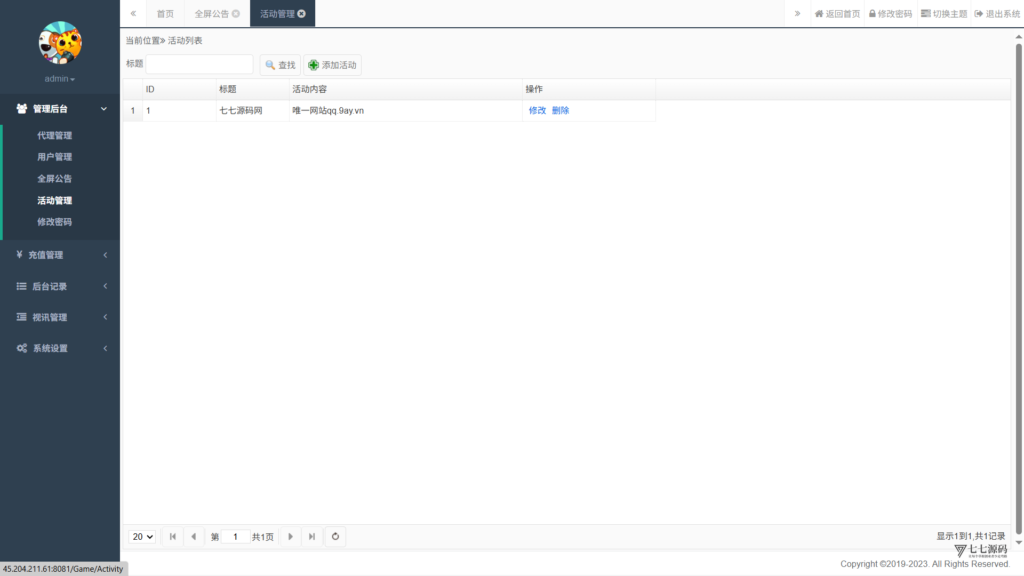Expand the 后台记录 menu section

click(x=60, y=287)
